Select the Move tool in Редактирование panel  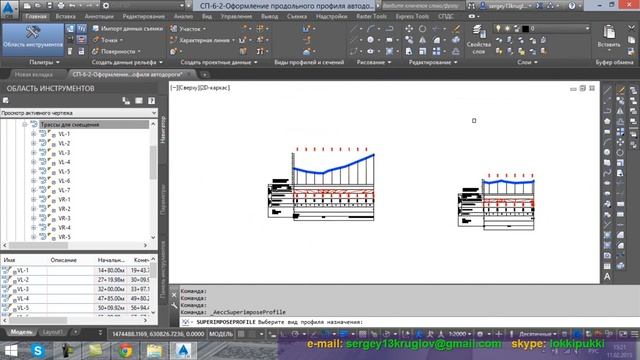click(409, 29)
